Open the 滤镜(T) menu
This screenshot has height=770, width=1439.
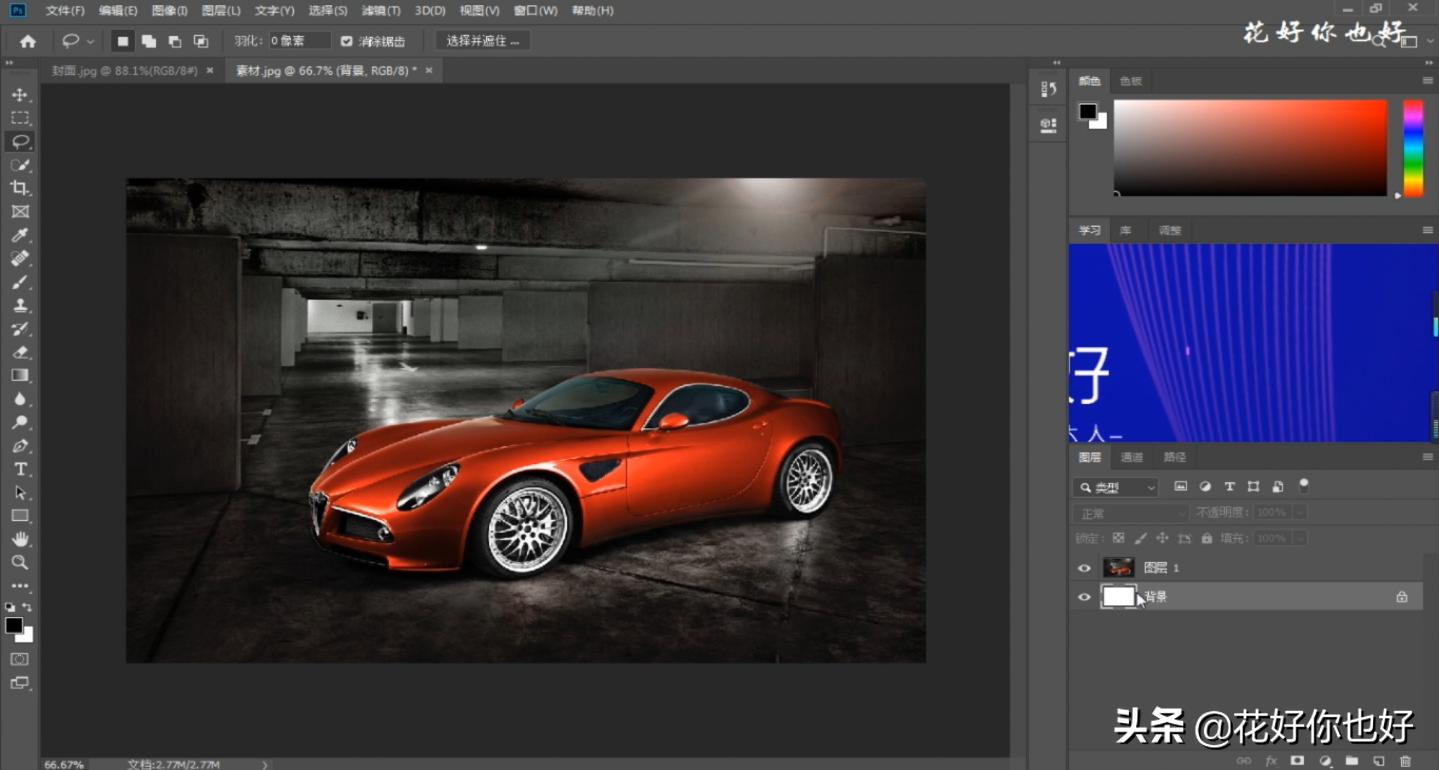(x=380, y=10)
